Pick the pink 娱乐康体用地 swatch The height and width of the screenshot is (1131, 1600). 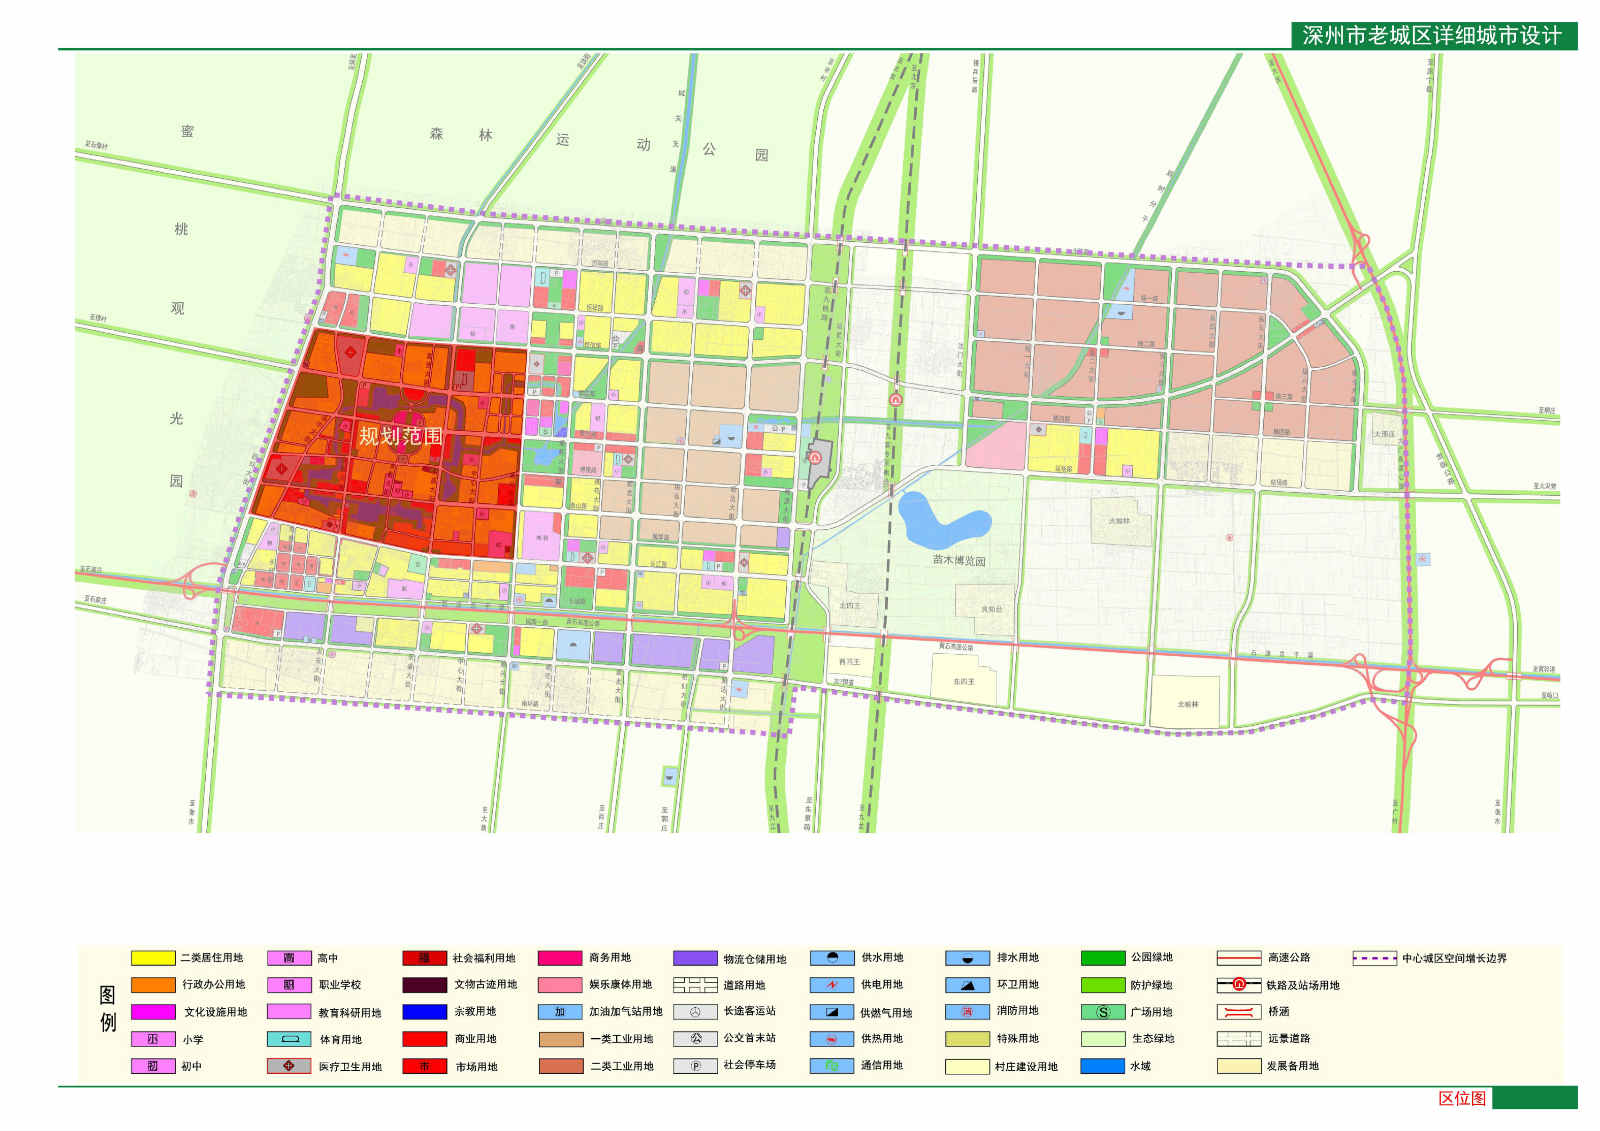click(560, 985)
